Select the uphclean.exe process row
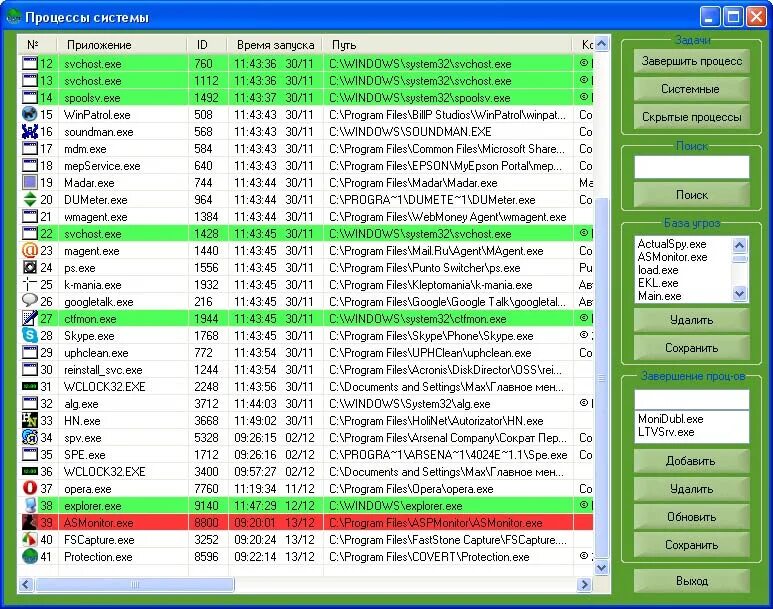Viewport: 773px width, 609px height. (306, 353)
